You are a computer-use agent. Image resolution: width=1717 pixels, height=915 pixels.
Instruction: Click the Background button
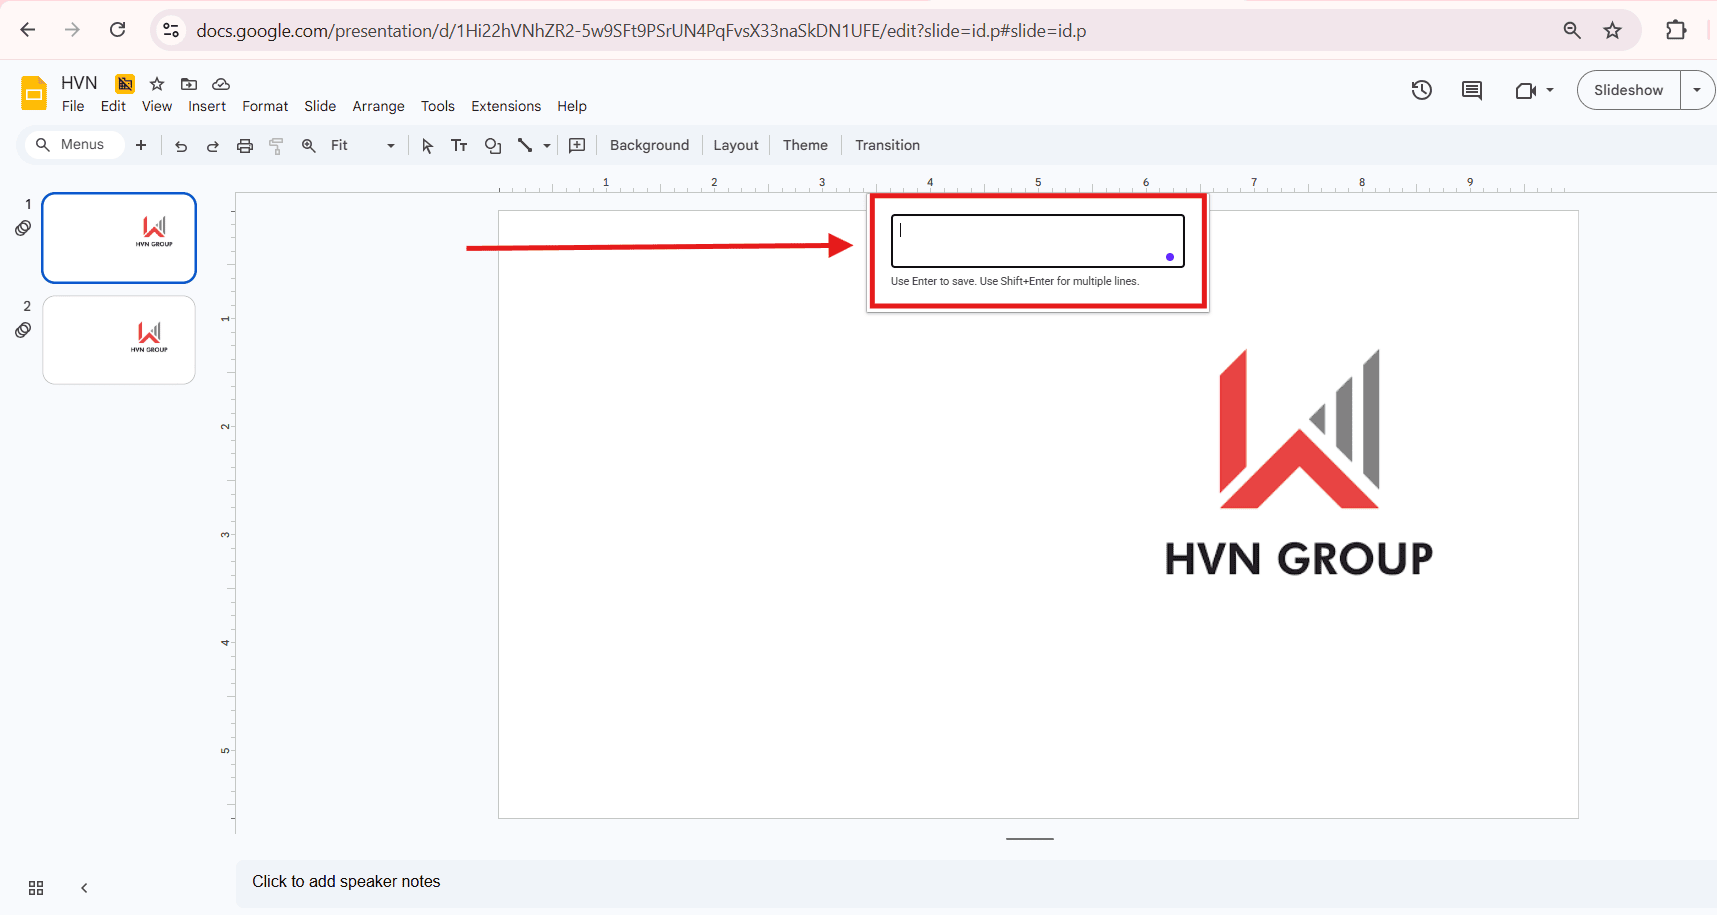[x=649, y=146]
